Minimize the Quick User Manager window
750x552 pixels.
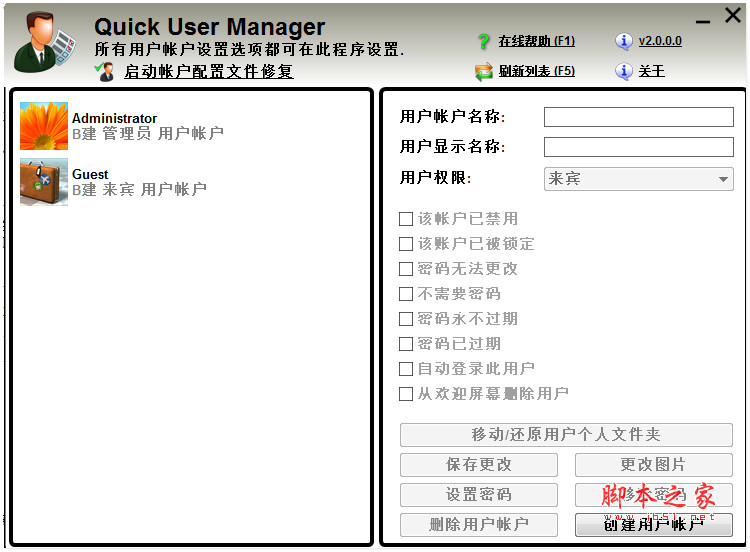pos(703,21)
